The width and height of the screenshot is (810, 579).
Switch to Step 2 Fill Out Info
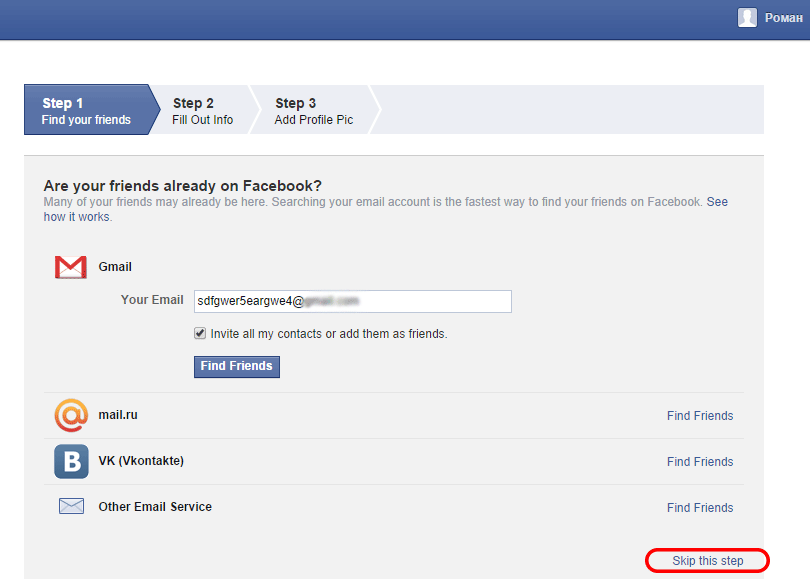point(204,110)
